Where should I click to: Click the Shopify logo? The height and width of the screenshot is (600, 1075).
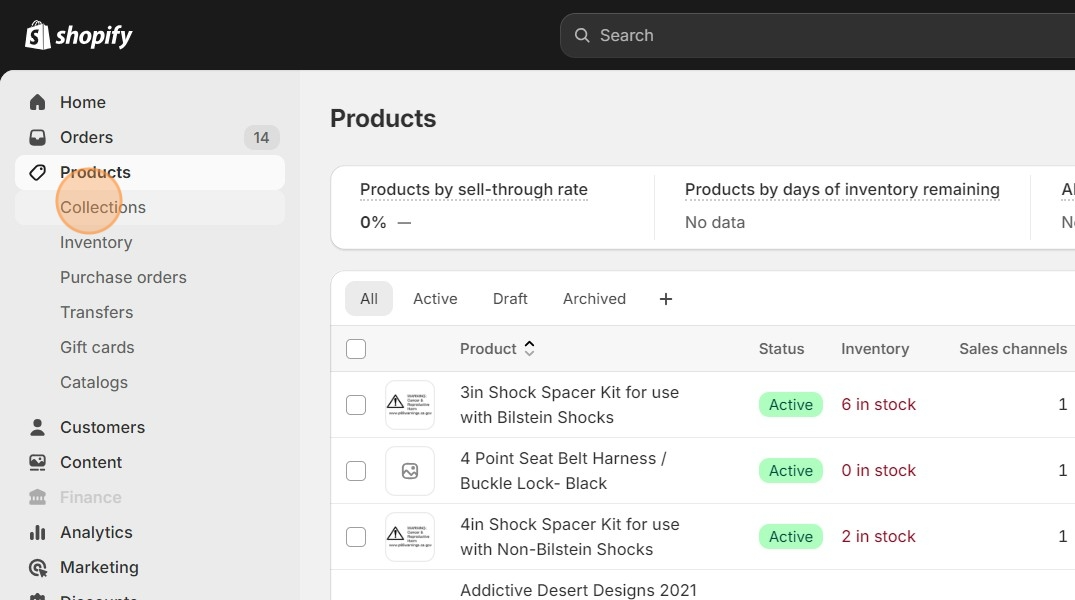click(79, 36)
